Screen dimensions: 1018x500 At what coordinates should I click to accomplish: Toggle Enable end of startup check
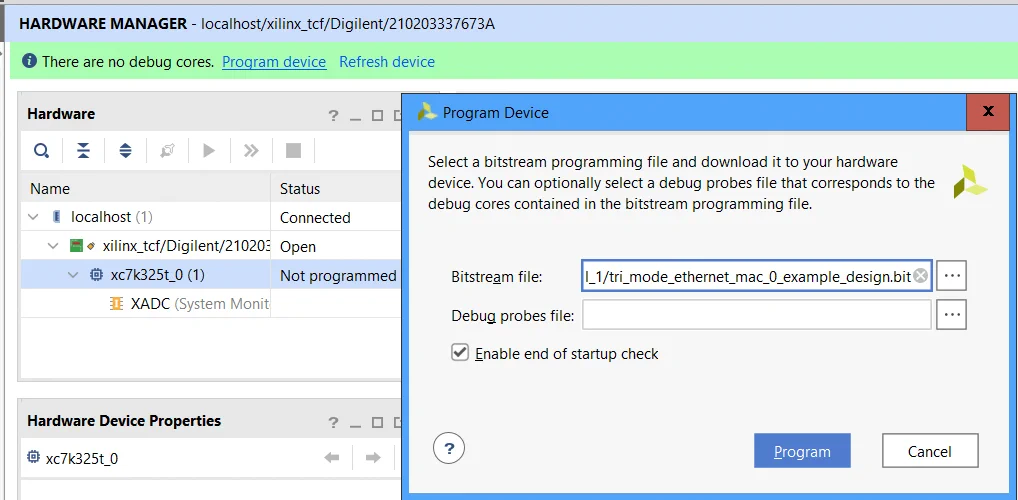(x=460, y=353)
